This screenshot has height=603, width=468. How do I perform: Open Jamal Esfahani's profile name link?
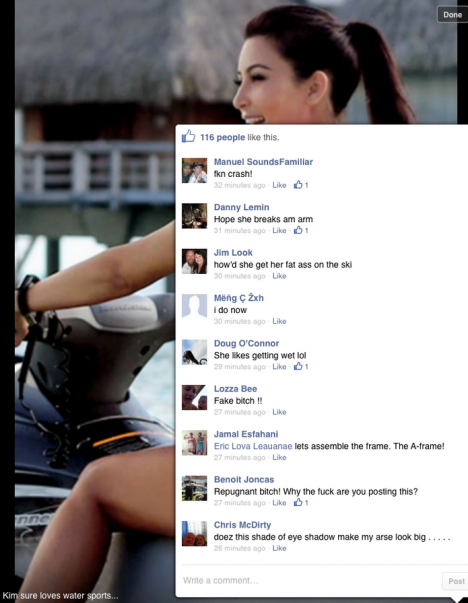click(246, 434)
